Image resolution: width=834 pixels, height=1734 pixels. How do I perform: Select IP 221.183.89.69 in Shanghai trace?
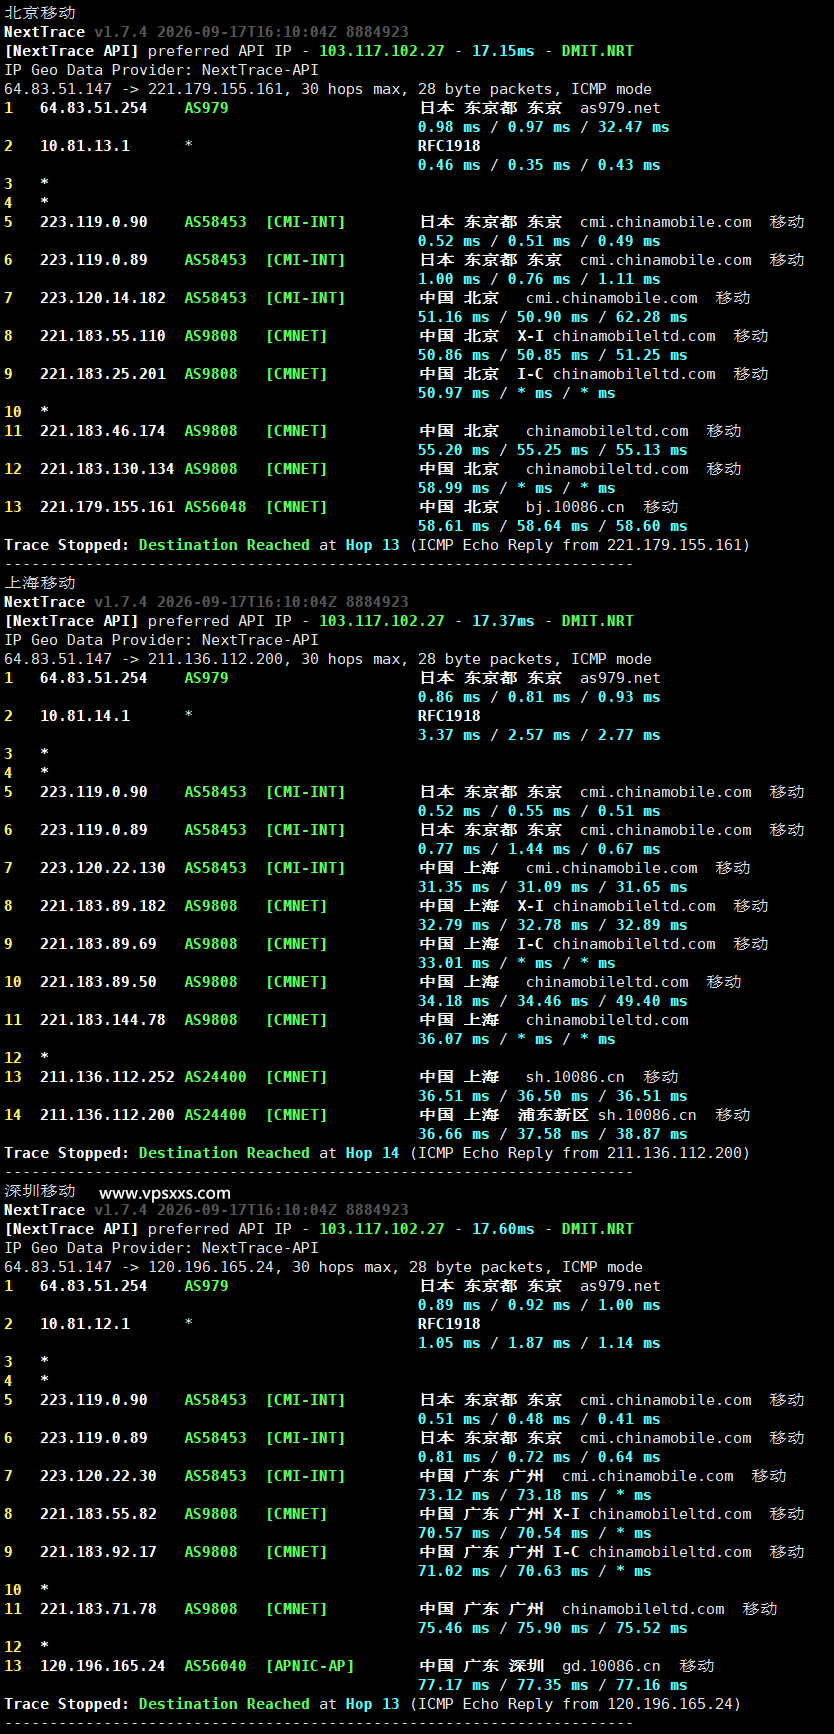coord(98,944)
